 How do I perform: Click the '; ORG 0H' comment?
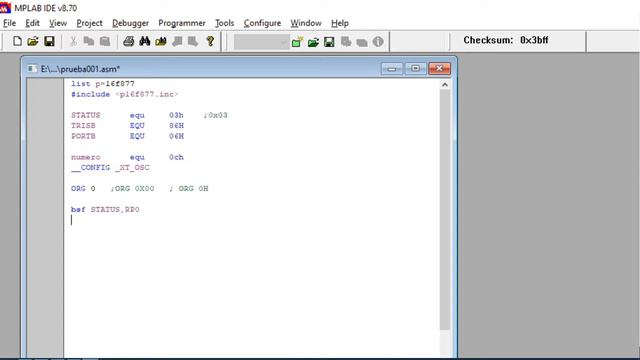click(x=189, y=189)
